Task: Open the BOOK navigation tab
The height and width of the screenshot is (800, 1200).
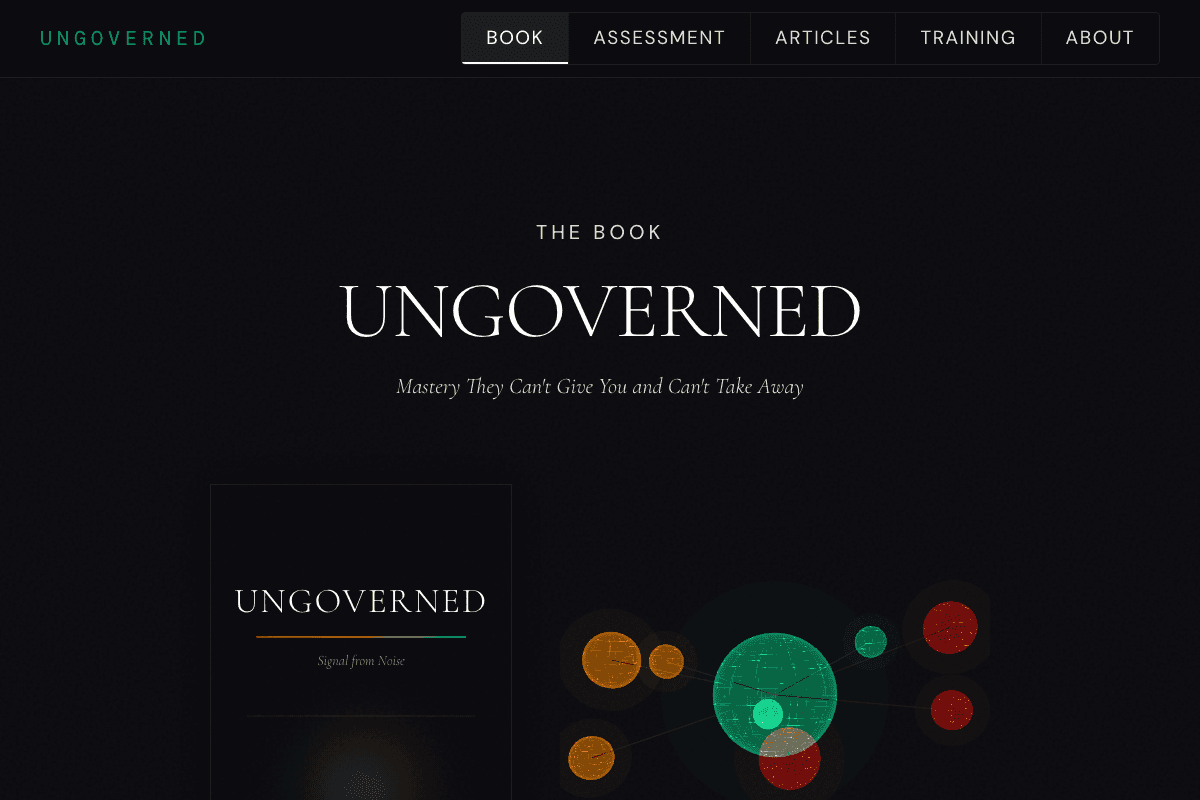Action: click(514, 38)
